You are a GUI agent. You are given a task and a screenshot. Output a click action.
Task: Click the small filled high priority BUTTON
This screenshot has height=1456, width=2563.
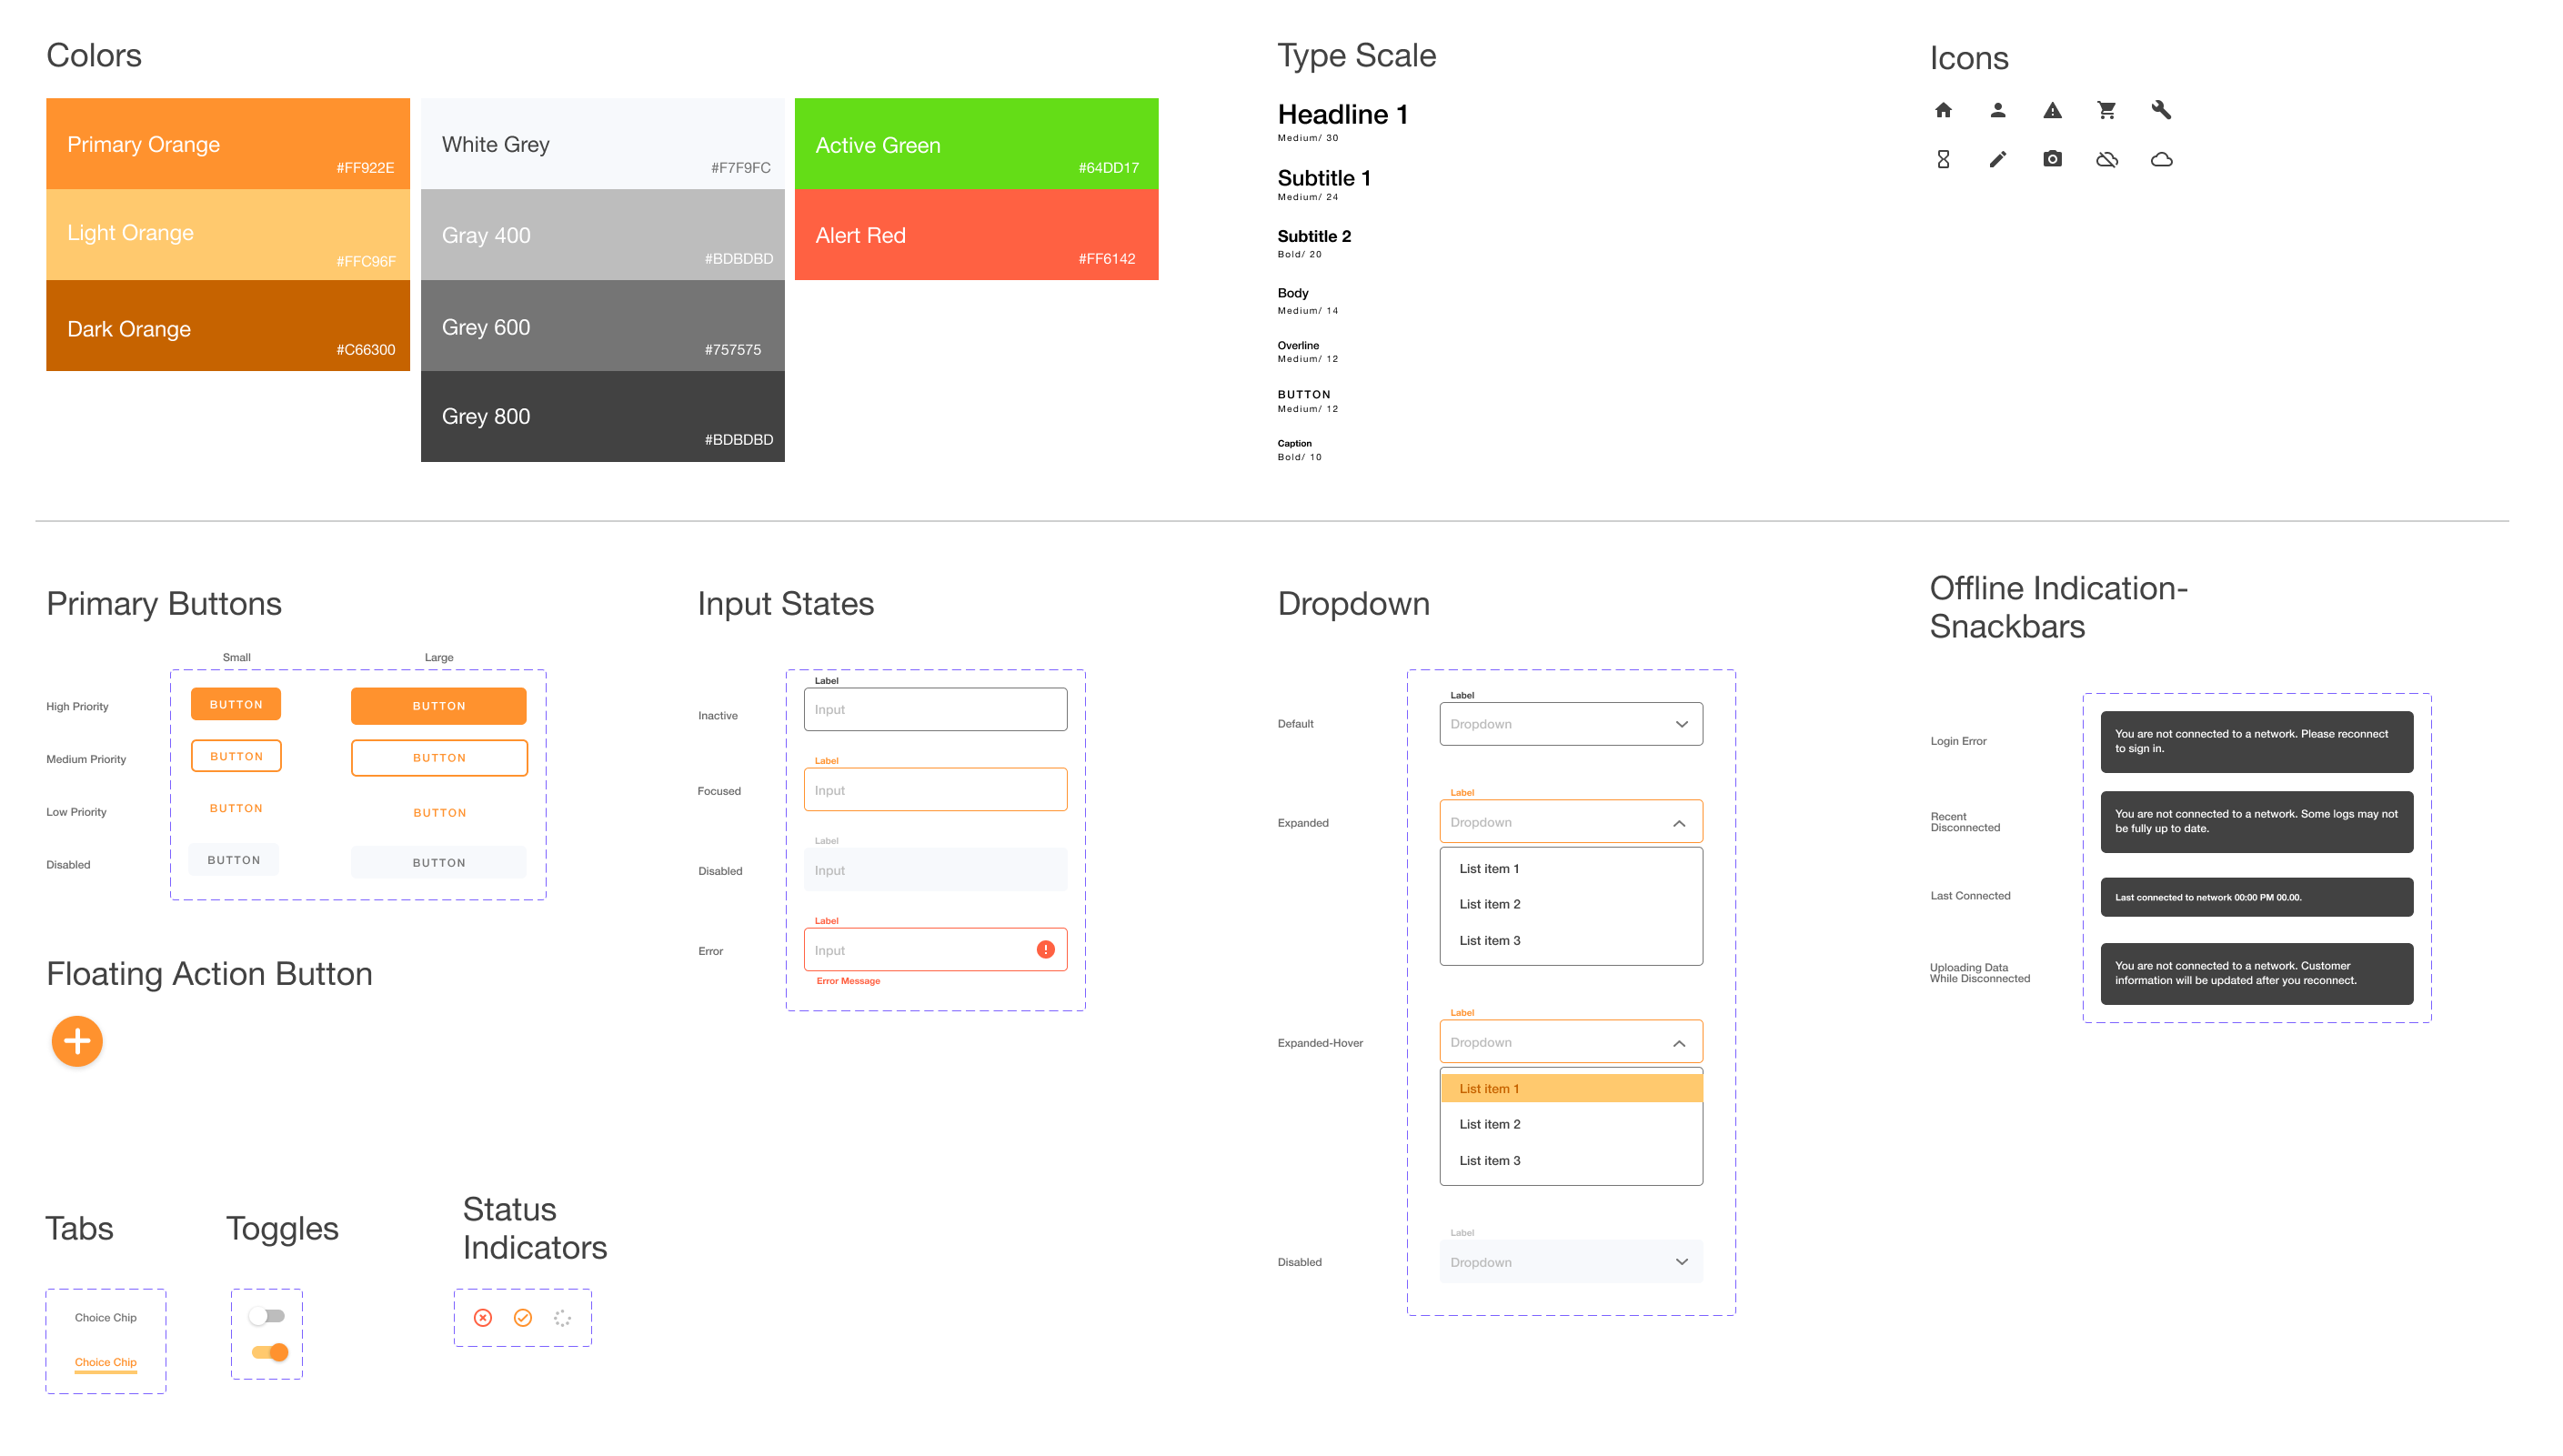coord(236,704)
